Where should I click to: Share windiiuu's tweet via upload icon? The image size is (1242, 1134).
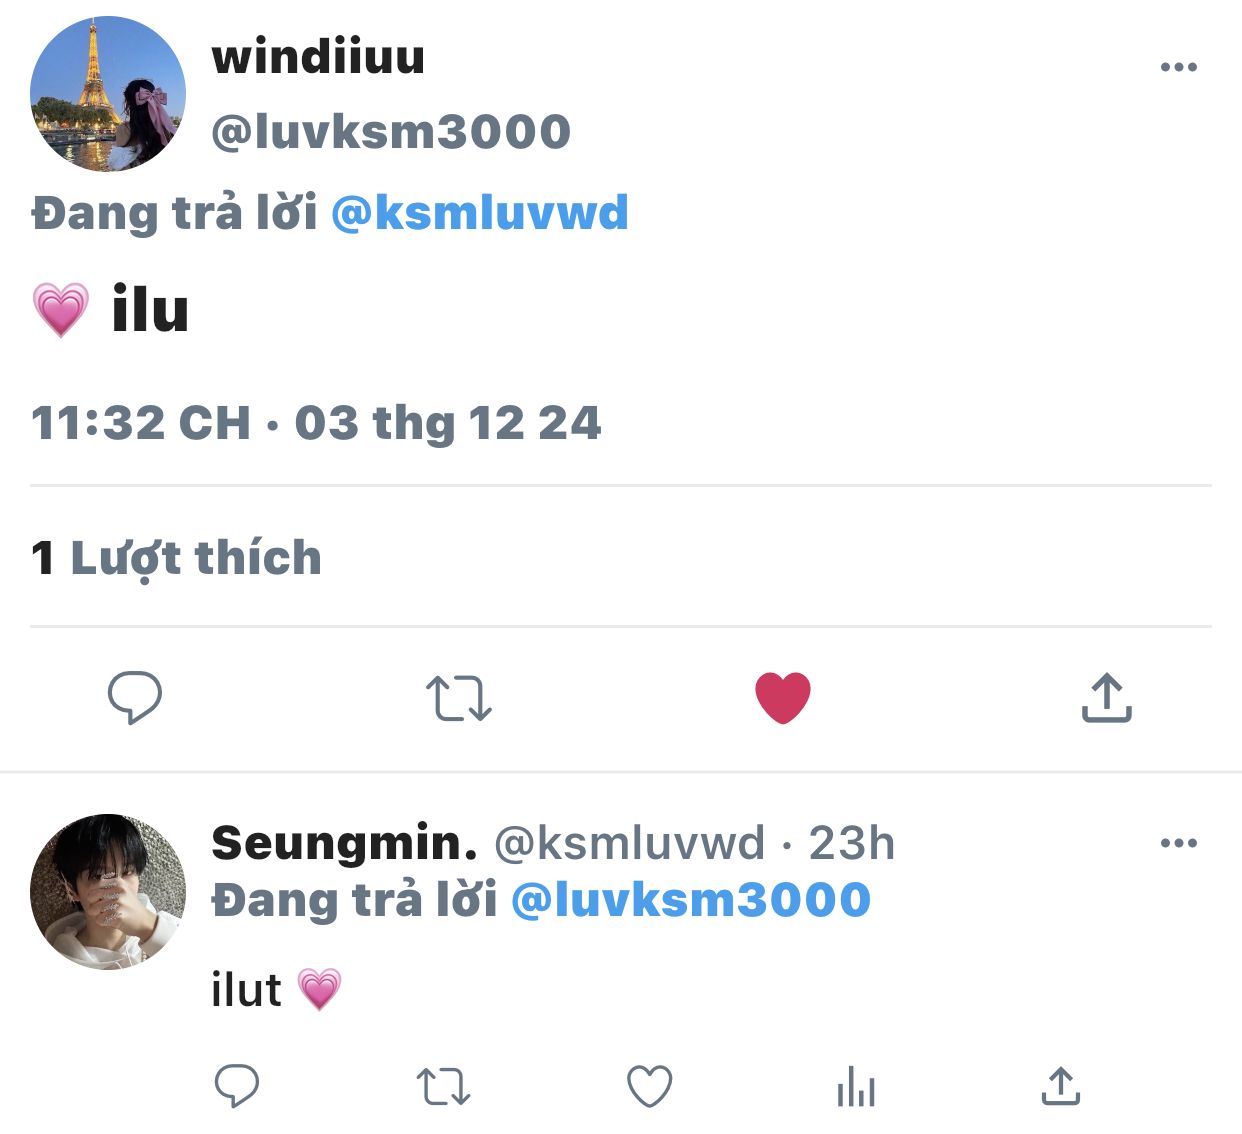(x=1107, y=697)
